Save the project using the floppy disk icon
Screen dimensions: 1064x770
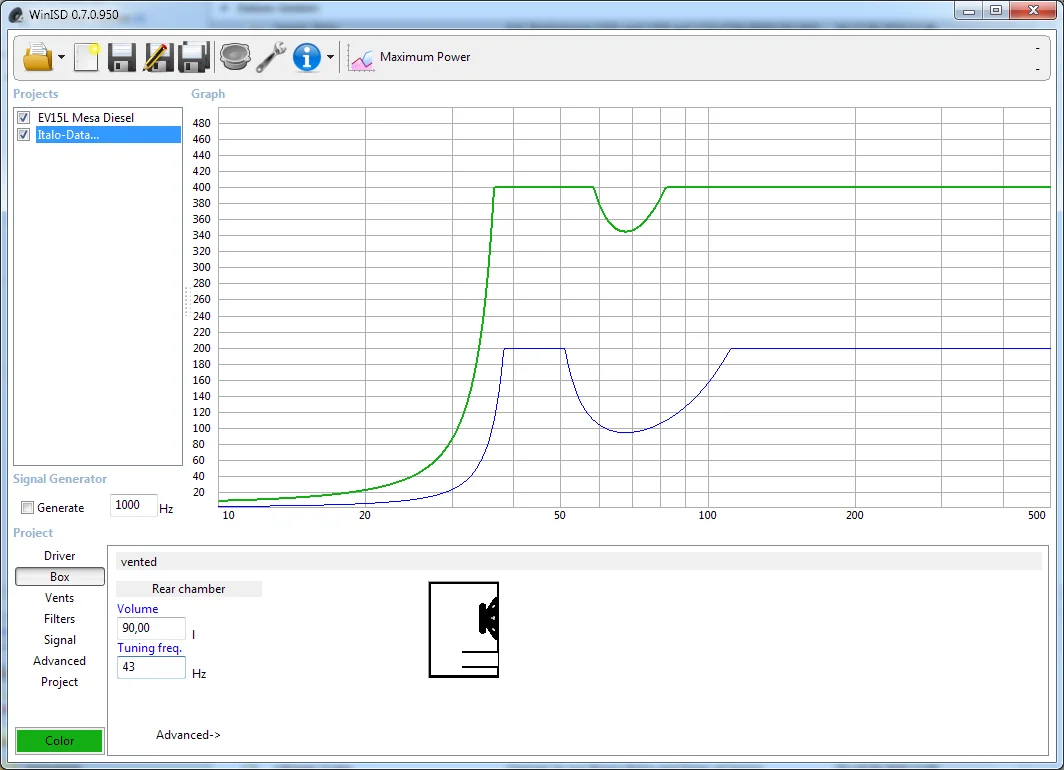(x=122, y=57)
